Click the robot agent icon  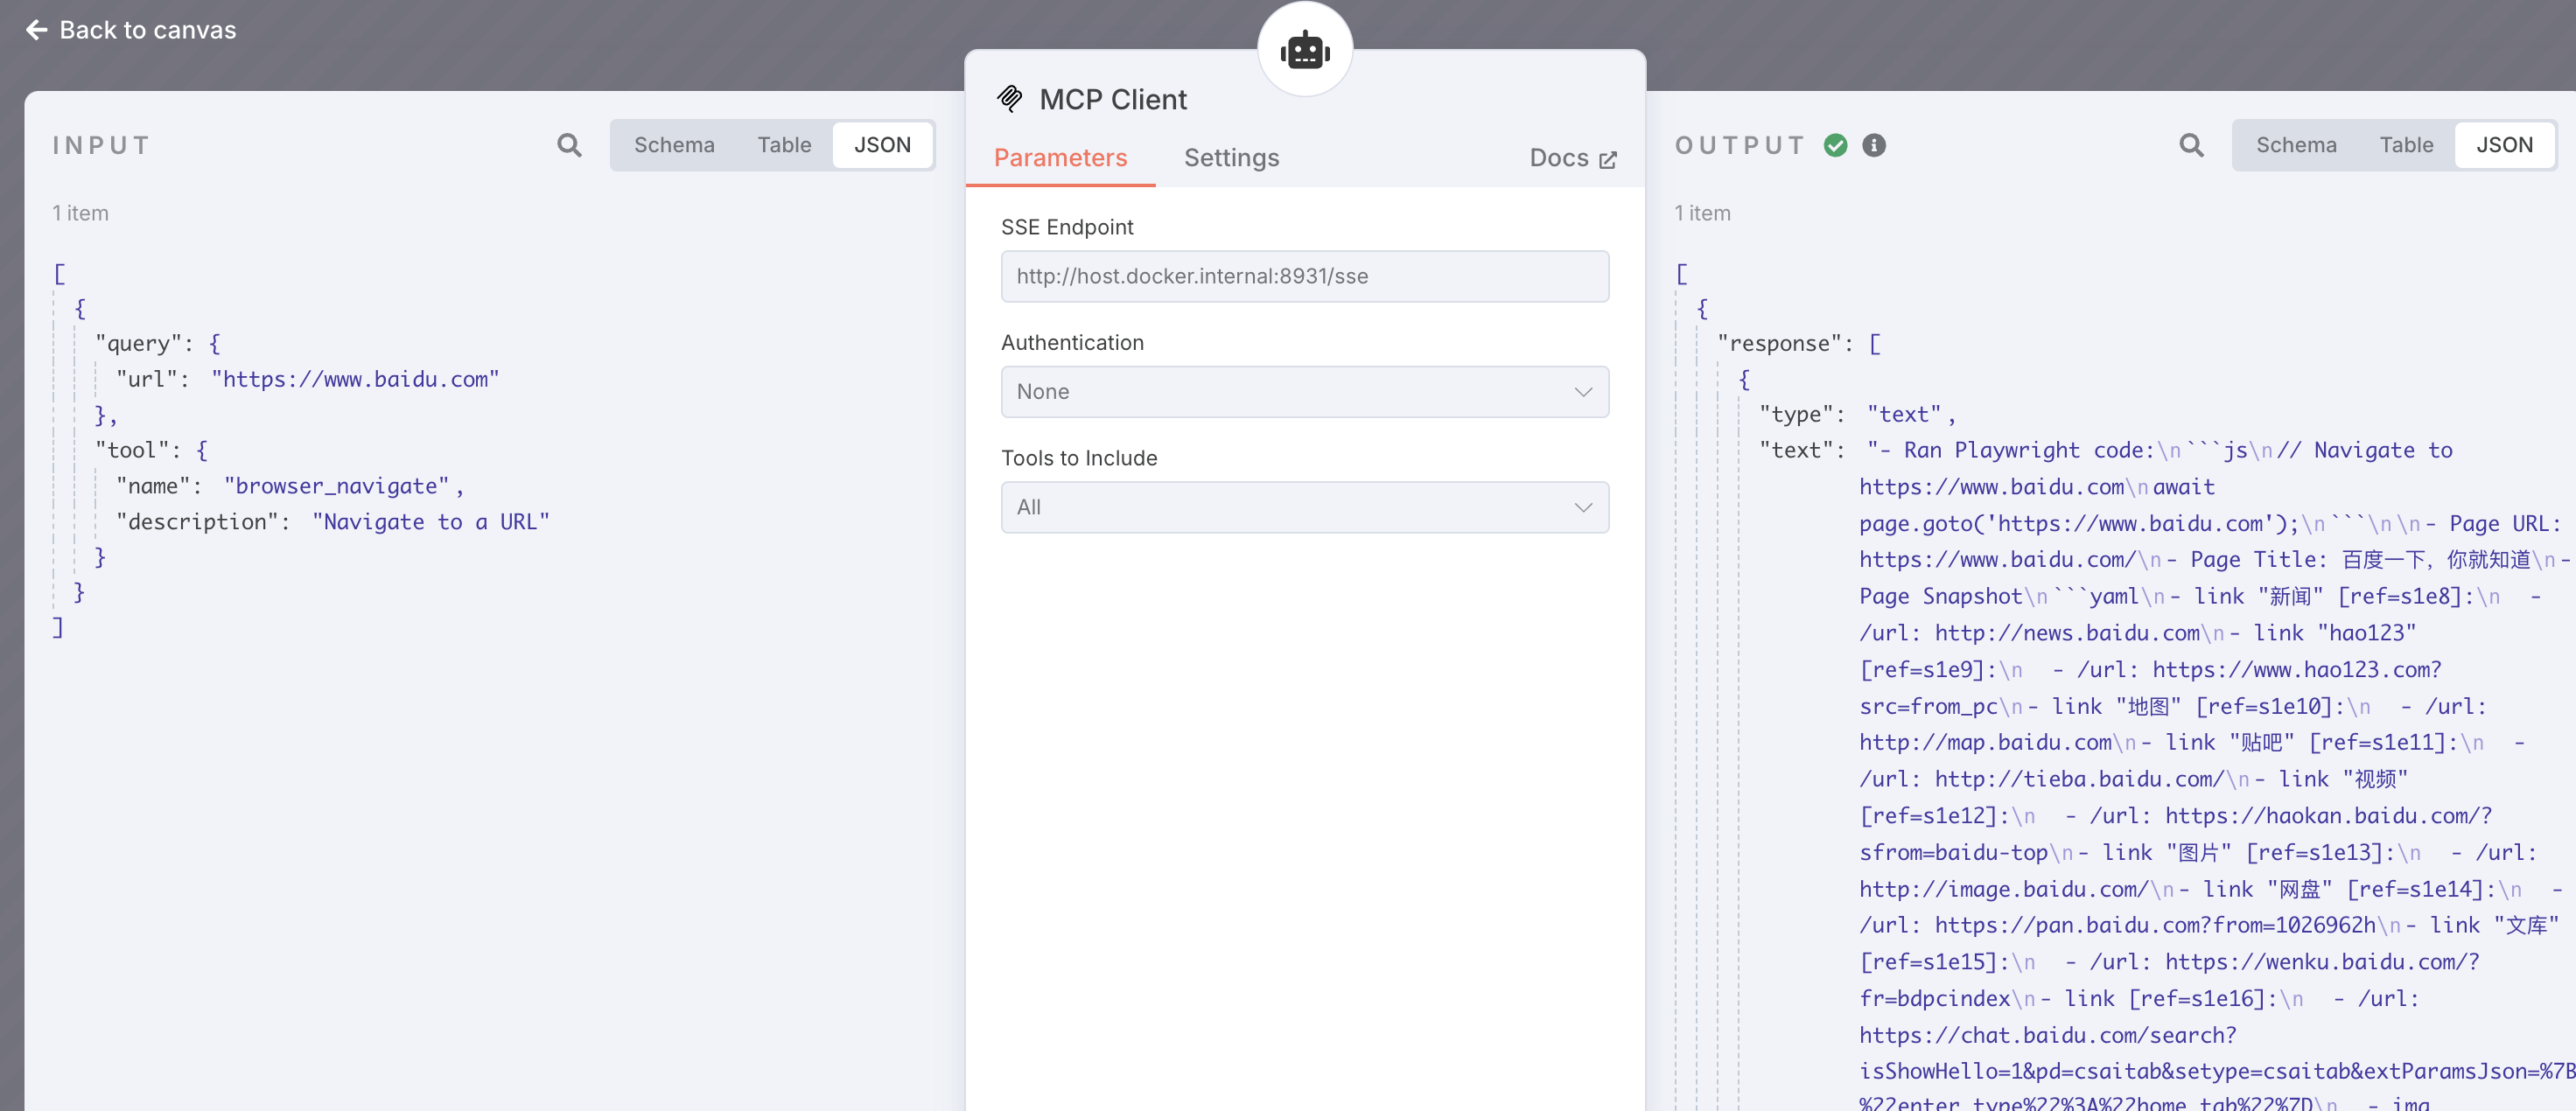1304,50
